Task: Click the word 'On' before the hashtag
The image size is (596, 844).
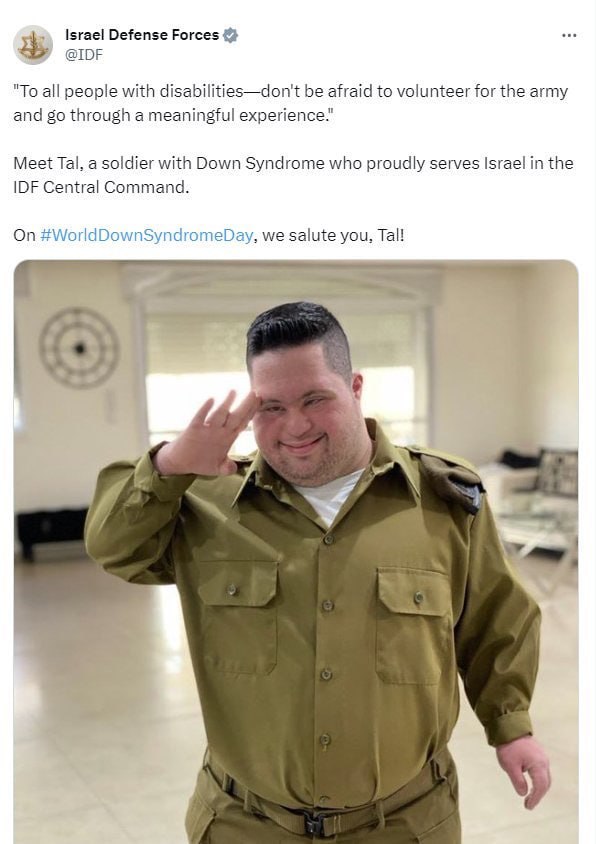Action: [24, 235]
